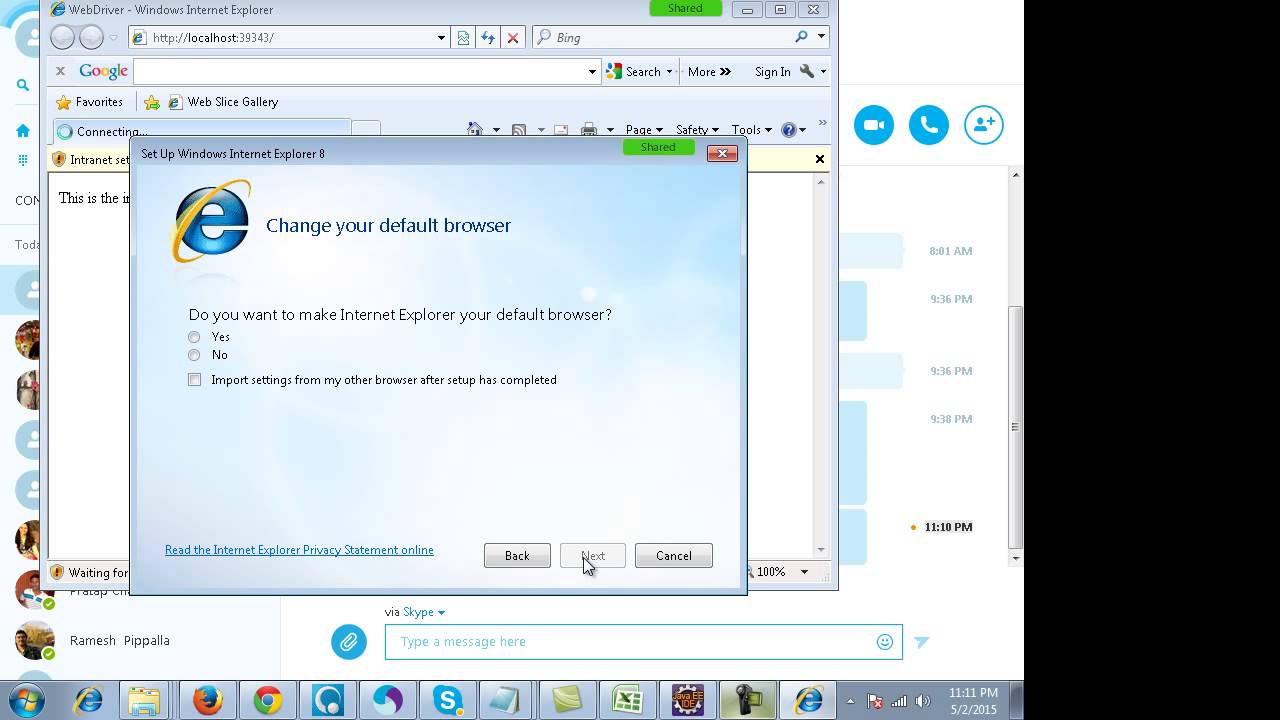This screenshot has height=720, width=1280.
Task: Select the No radio button
Action: tap(194, 355)
